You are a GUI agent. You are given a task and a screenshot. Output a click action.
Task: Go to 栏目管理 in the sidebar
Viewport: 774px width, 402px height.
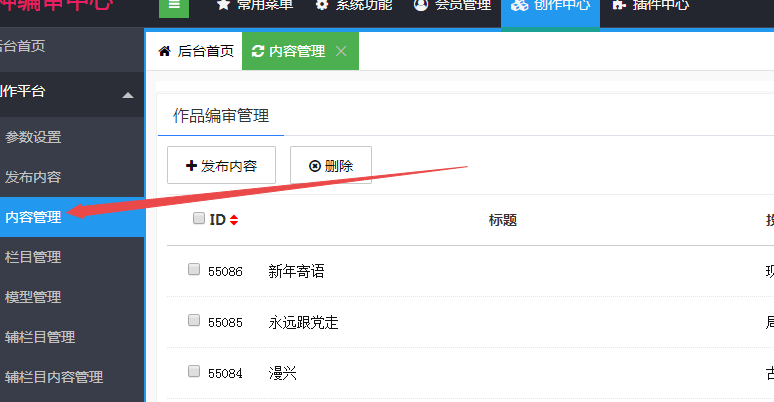pyautogui.click(x=33, y=257)
